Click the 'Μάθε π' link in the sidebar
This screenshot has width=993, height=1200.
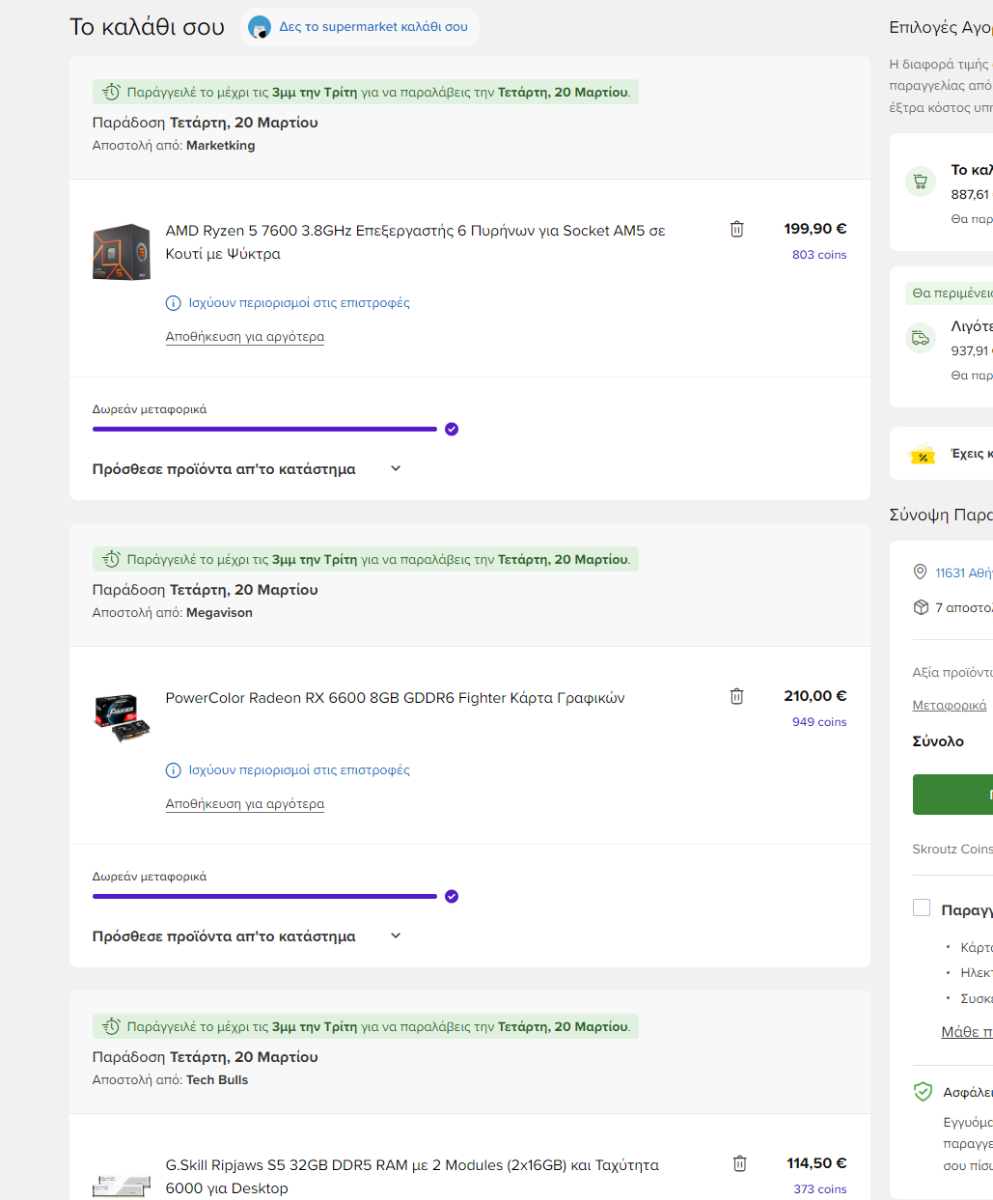tap(966, 1031)
